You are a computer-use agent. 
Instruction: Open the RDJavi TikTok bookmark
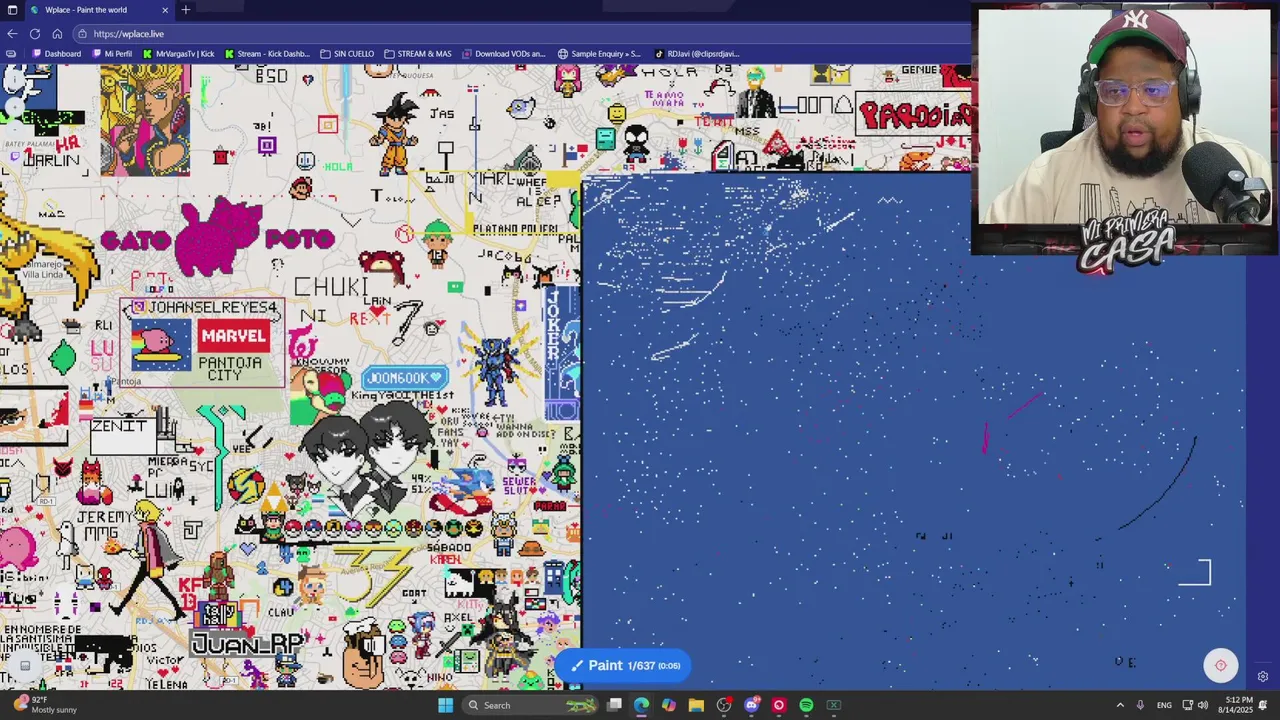point(697,54)
